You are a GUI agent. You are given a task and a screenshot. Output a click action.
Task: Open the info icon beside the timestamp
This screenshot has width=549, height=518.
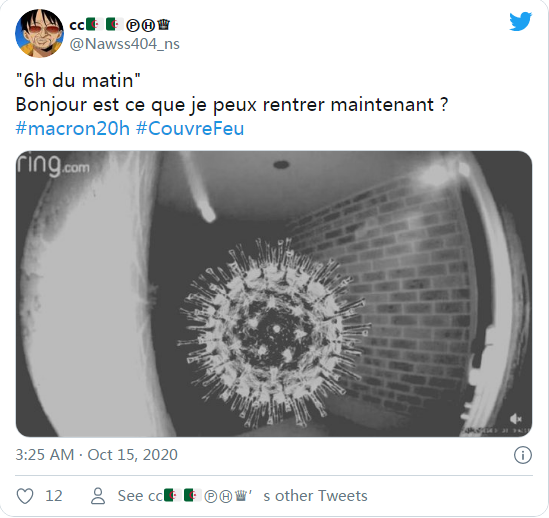tap(523, 455)
